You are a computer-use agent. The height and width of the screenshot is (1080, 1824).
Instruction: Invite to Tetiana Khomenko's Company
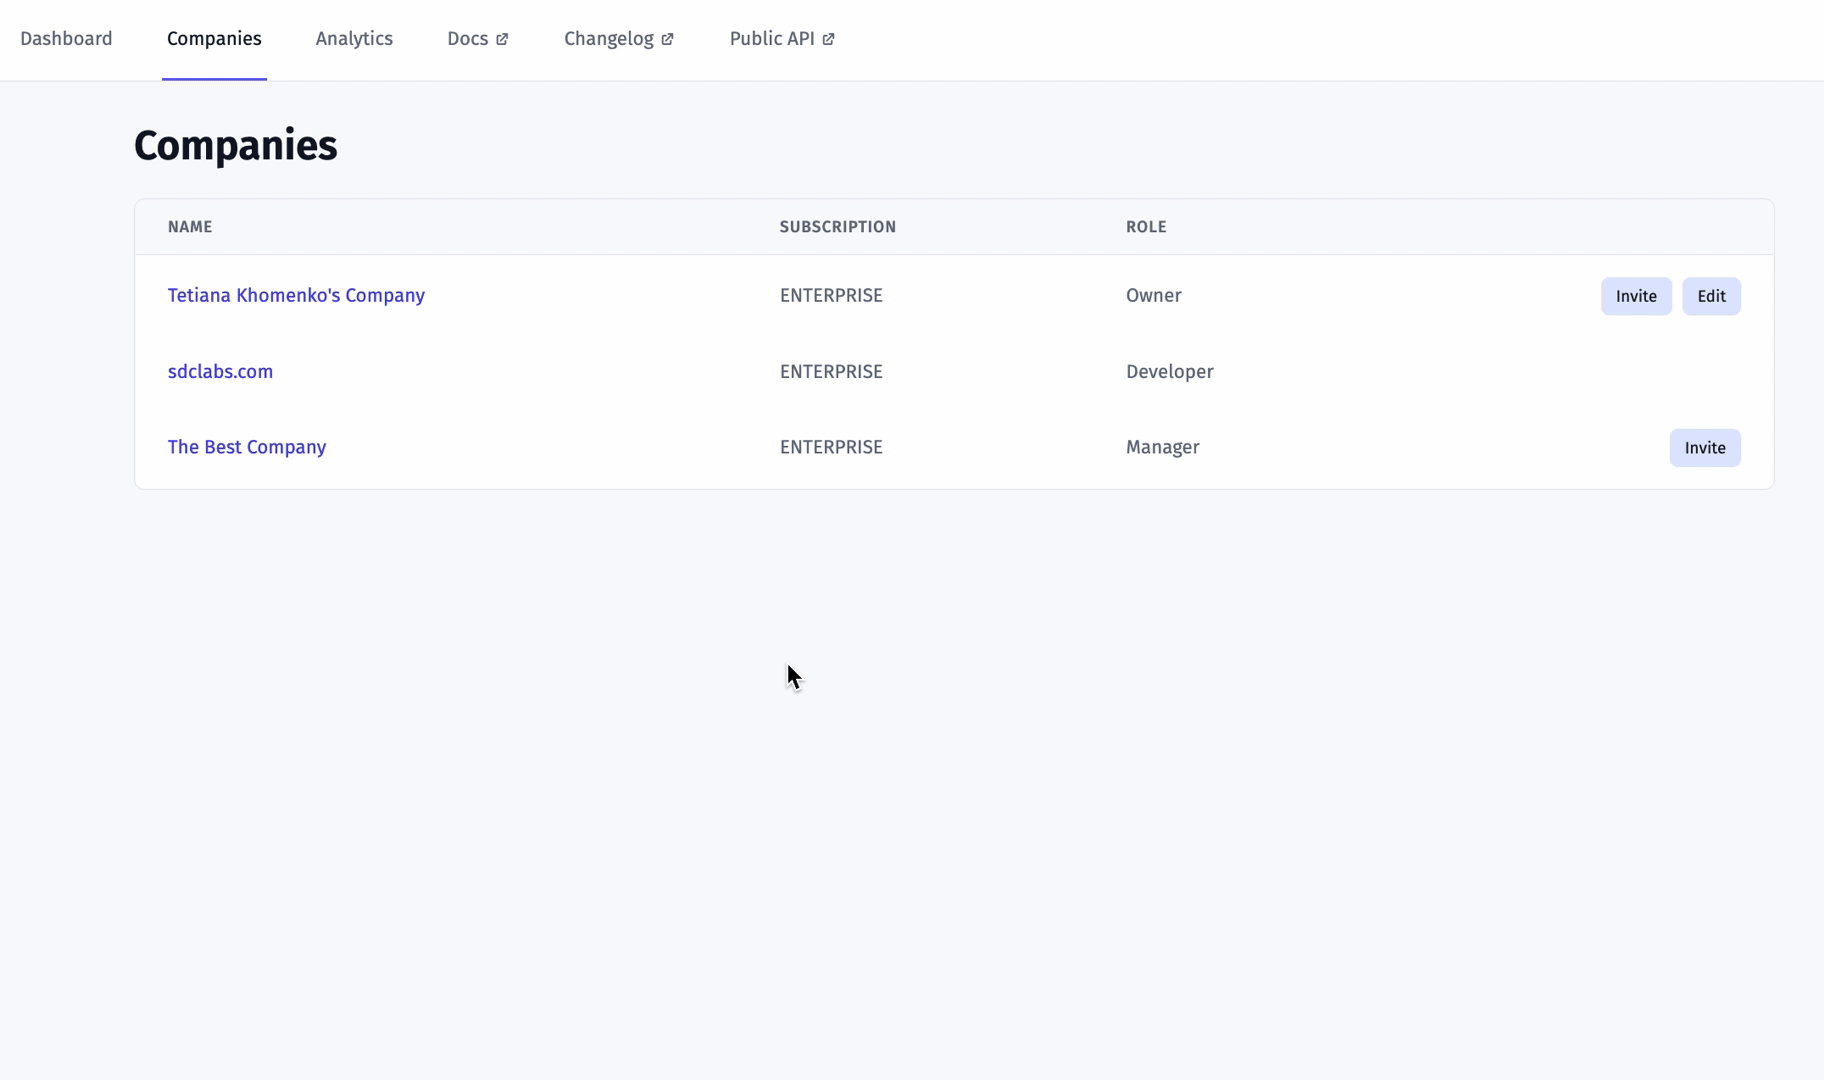(1636, 296)
